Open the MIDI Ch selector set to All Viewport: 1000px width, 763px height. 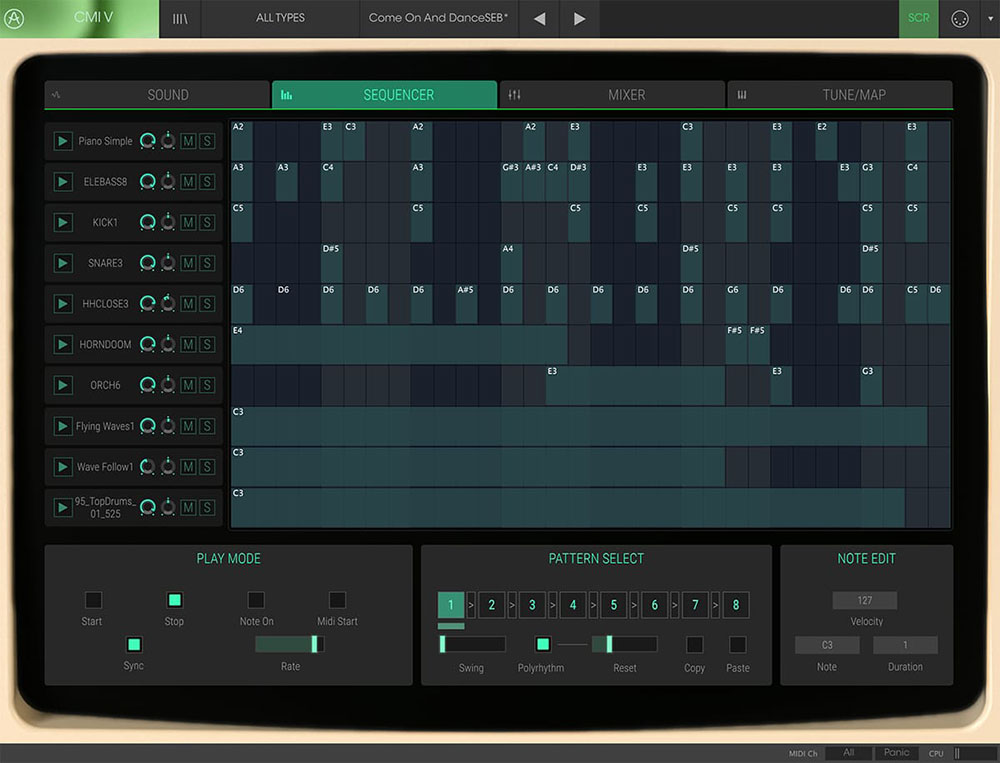tap(847, 753)
